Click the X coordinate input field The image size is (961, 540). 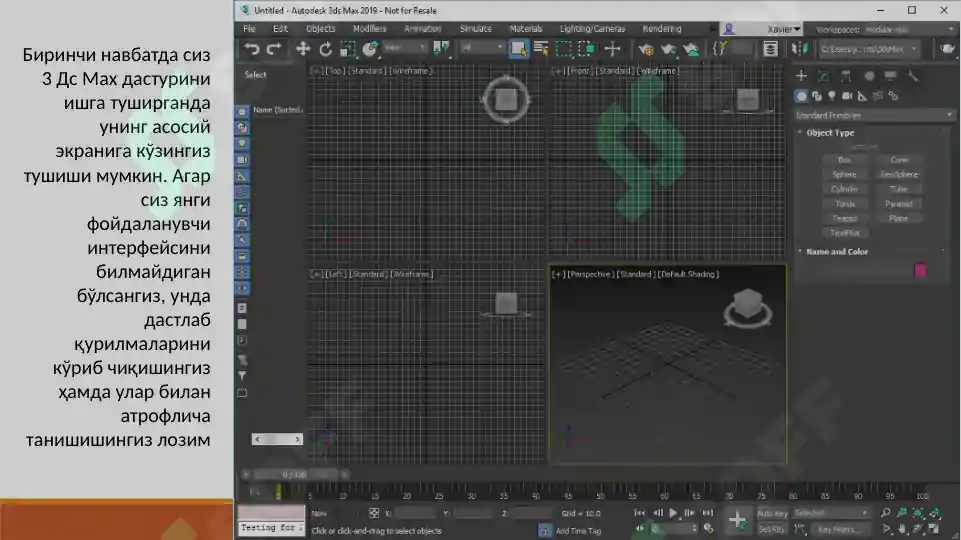[415, 514]
